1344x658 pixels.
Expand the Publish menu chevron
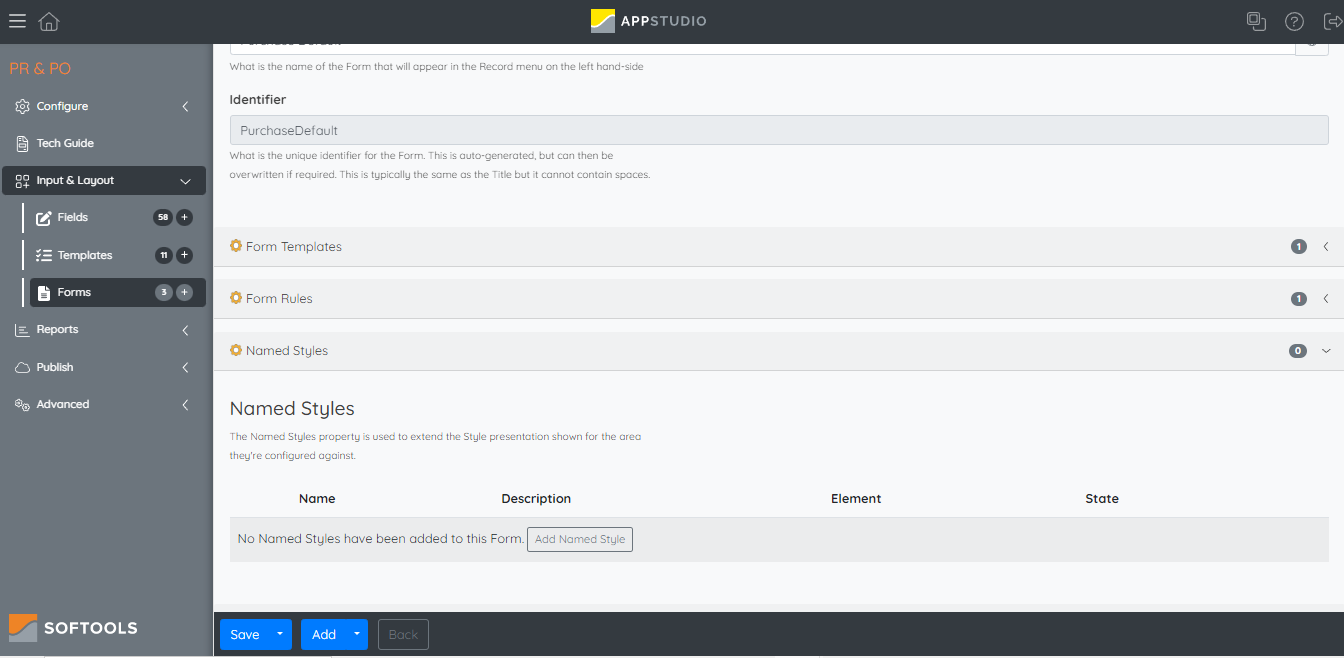click(185, 367)
